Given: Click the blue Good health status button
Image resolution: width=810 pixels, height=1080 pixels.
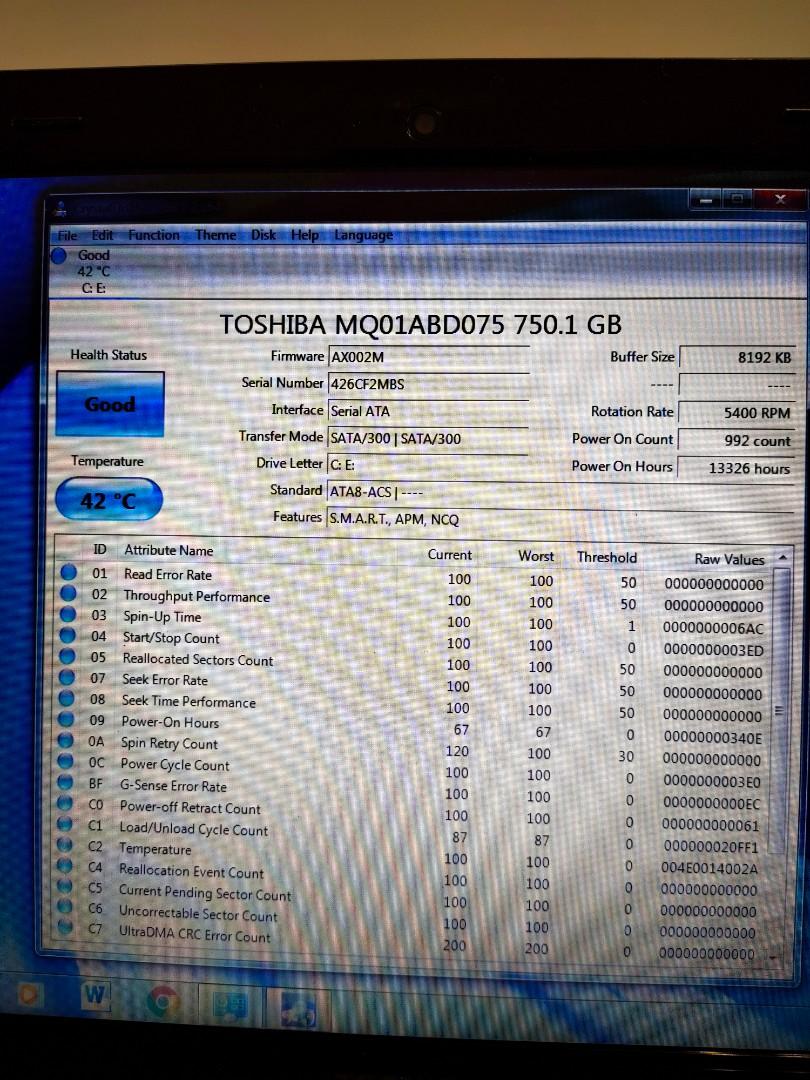Looking at the screenshot, I should tap(110, 404).
